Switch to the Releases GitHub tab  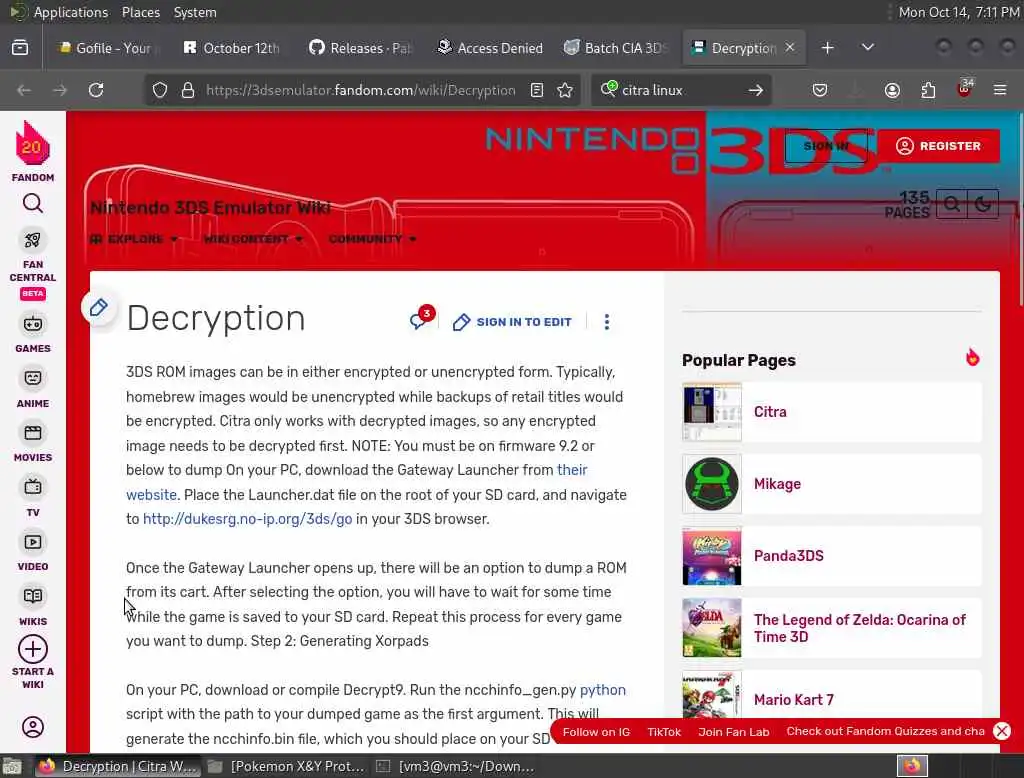[360, 48]
